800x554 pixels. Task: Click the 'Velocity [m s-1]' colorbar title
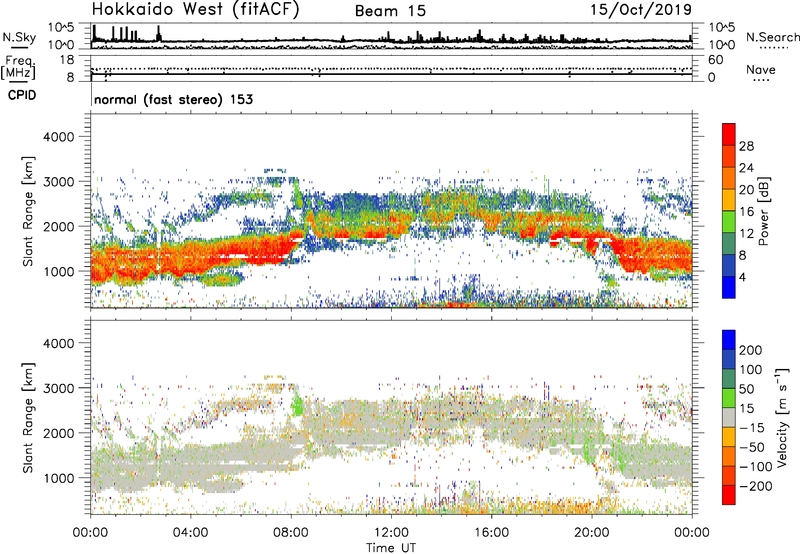coord(782,417)
